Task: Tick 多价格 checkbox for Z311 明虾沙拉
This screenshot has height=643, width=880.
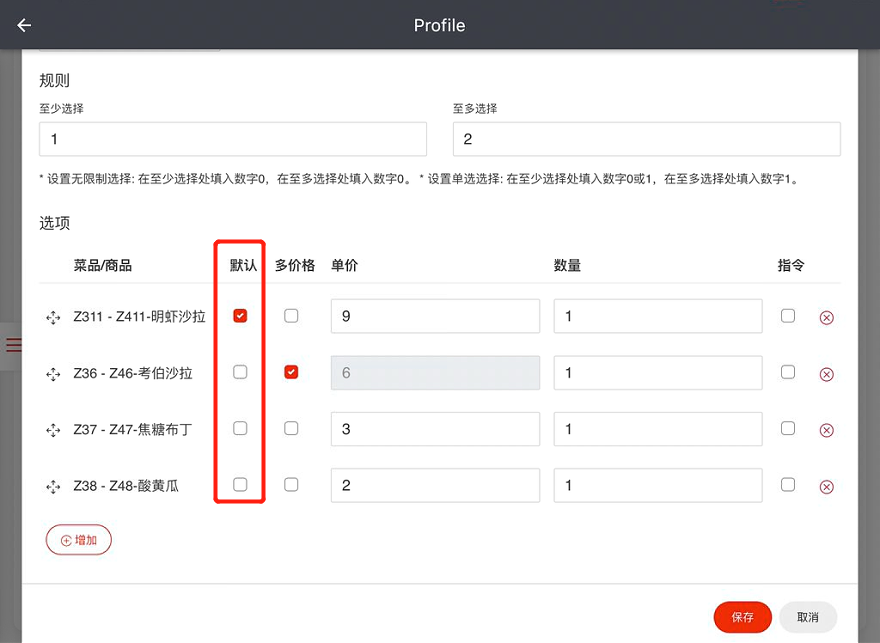Action: tap(291, 316)
